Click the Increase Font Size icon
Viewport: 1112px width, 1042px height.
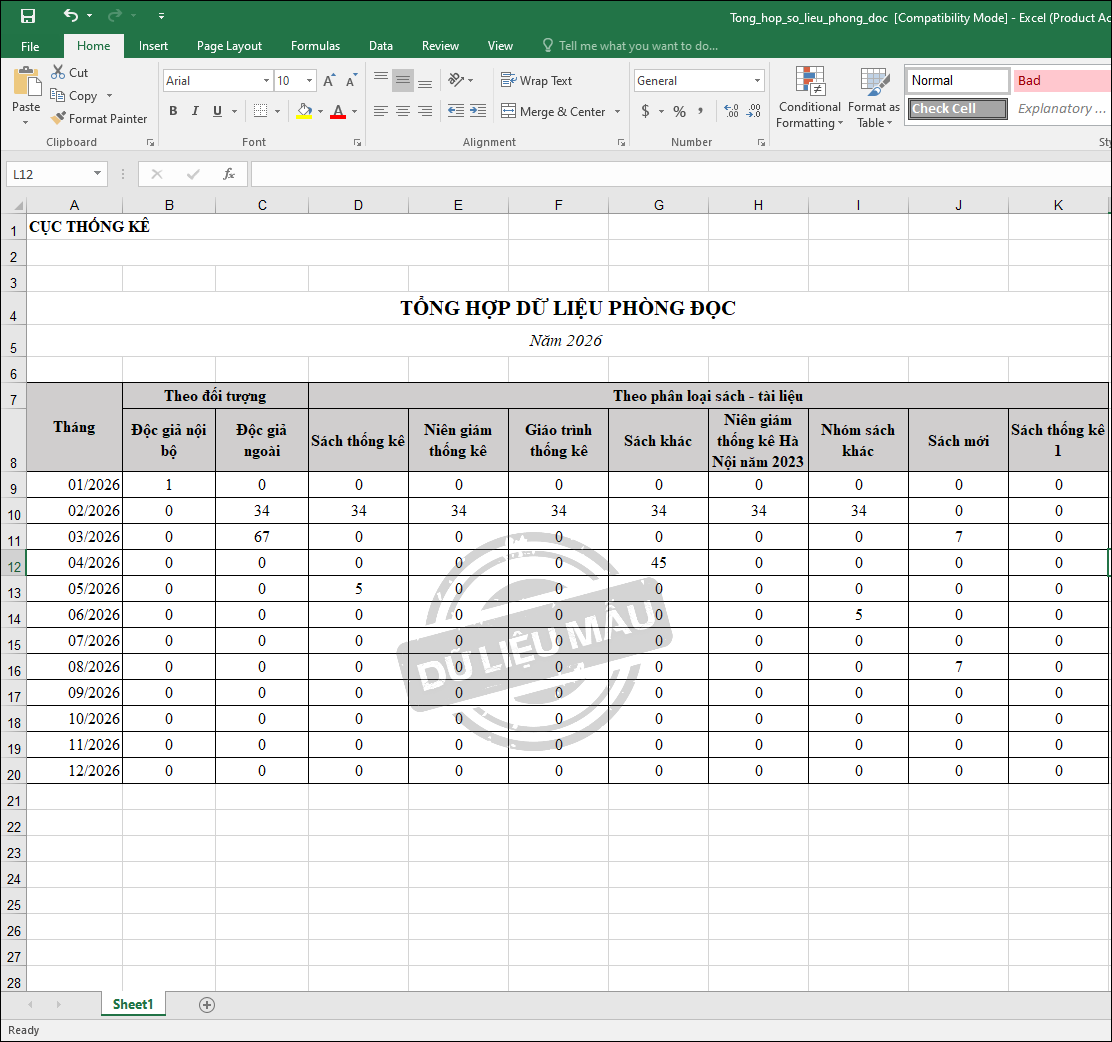[329, 81]
